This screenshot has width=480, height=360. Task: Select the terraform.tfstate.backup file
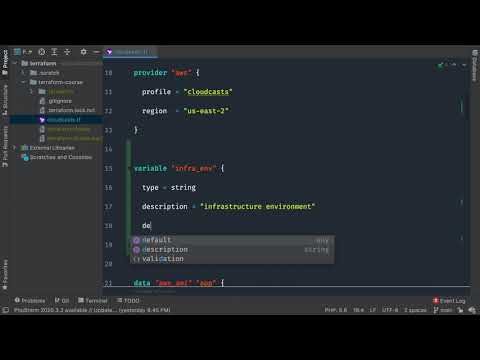click(71, 138)
